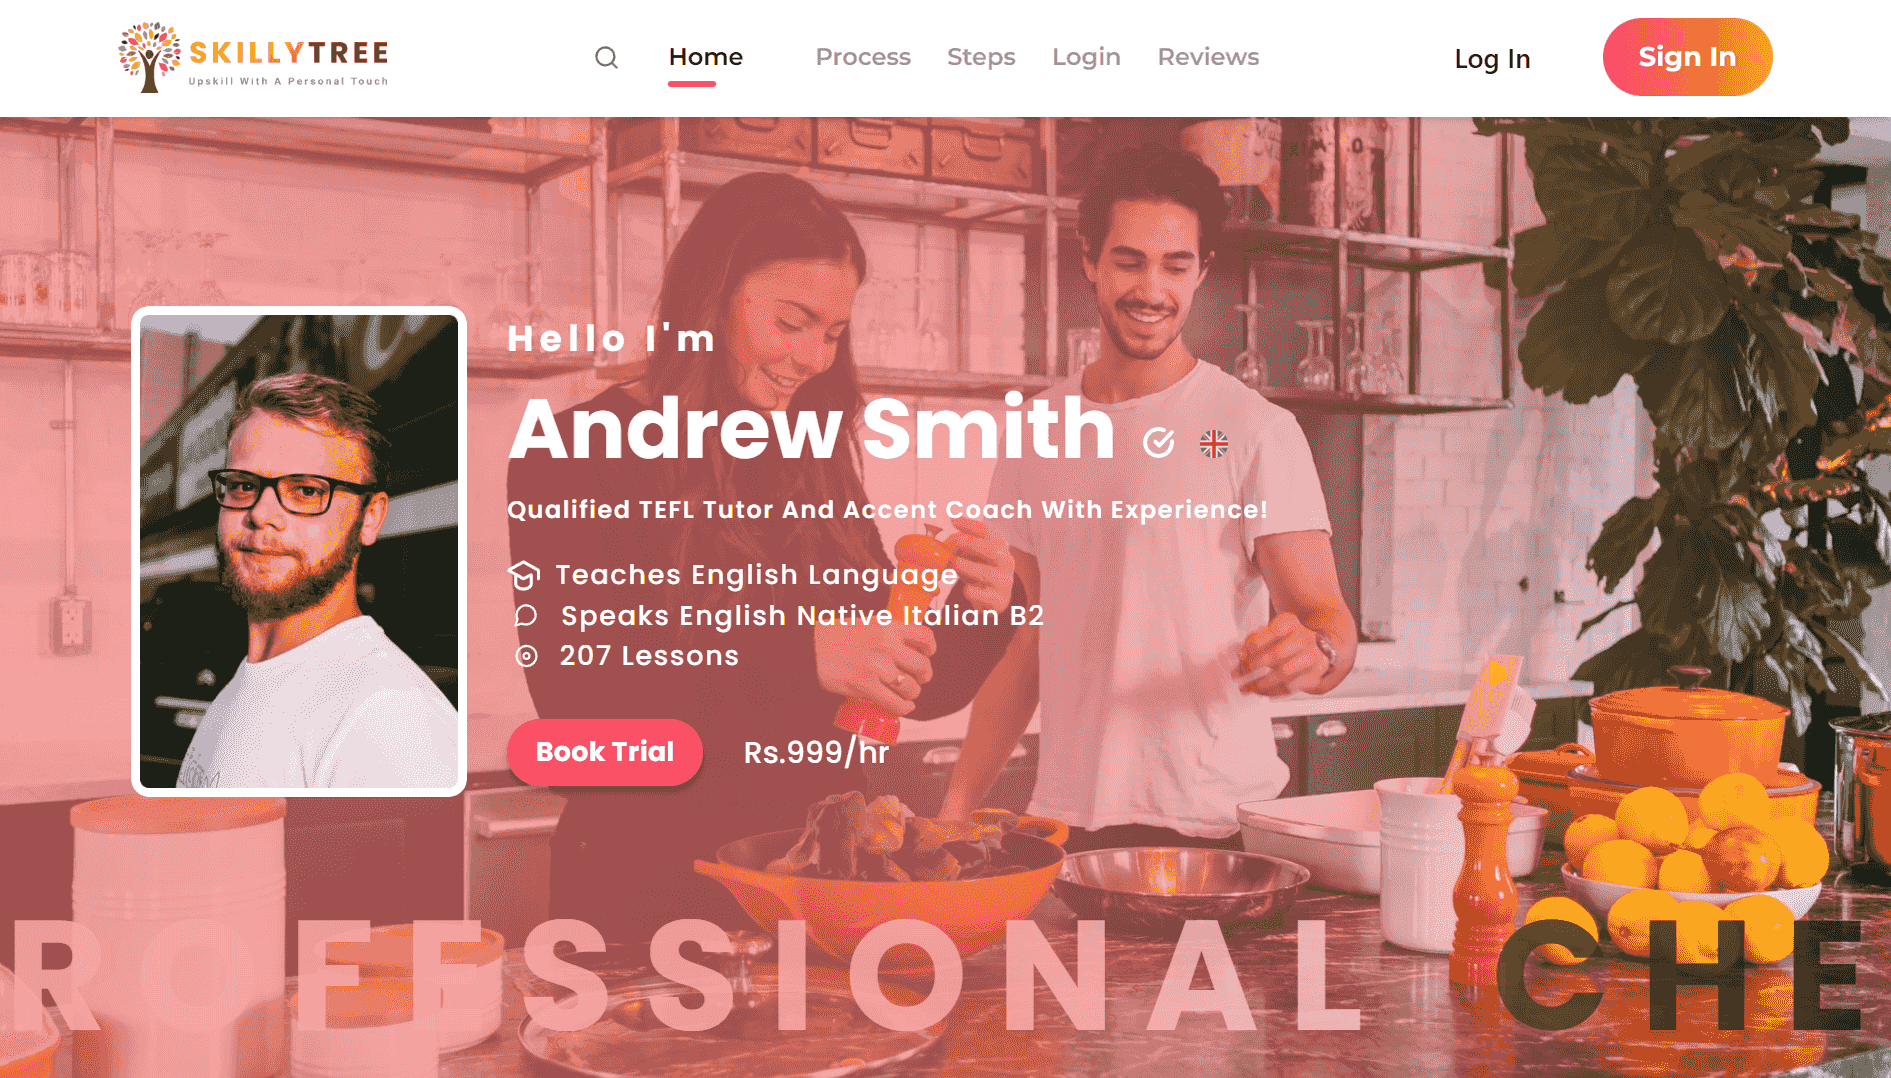Open the Steps nav link
This screenshot has width=1891, height=1078.
point(981,57)
